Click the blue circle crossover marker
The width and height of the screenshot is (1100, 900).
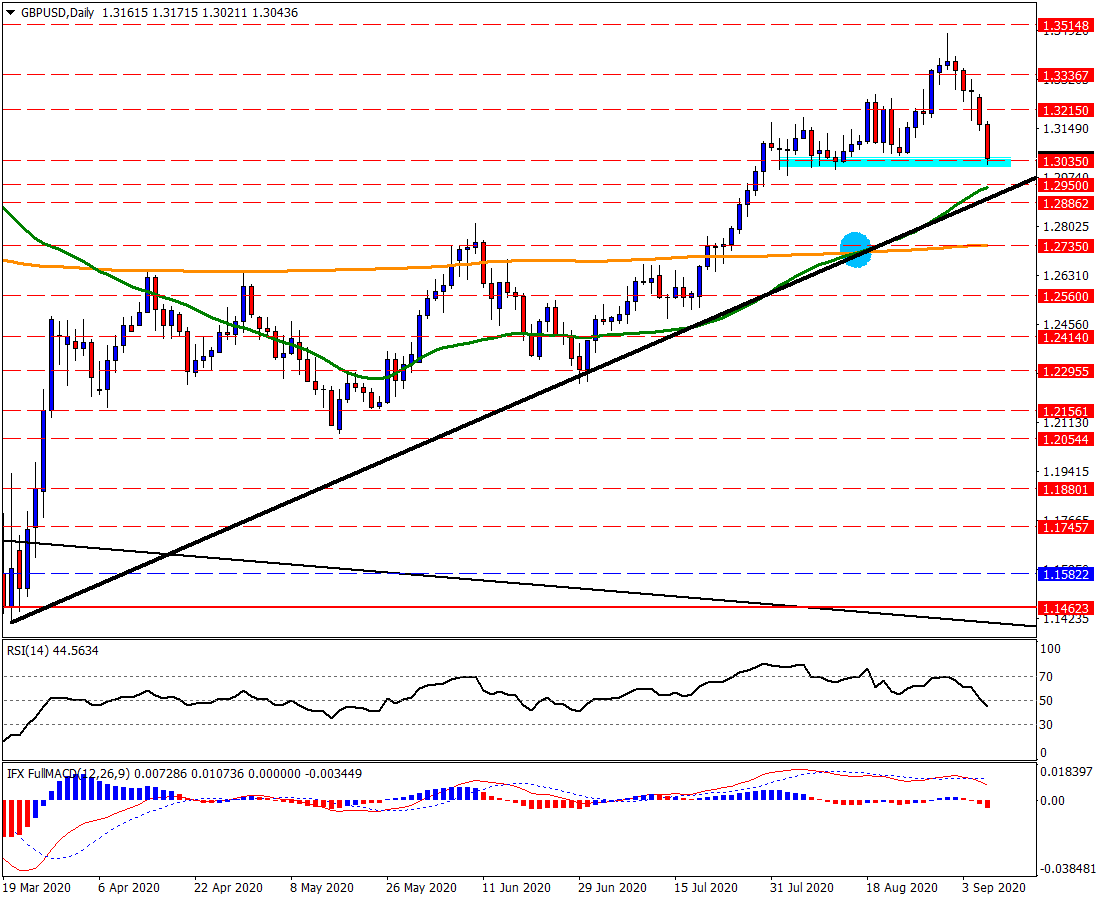(x=856, y=250)
